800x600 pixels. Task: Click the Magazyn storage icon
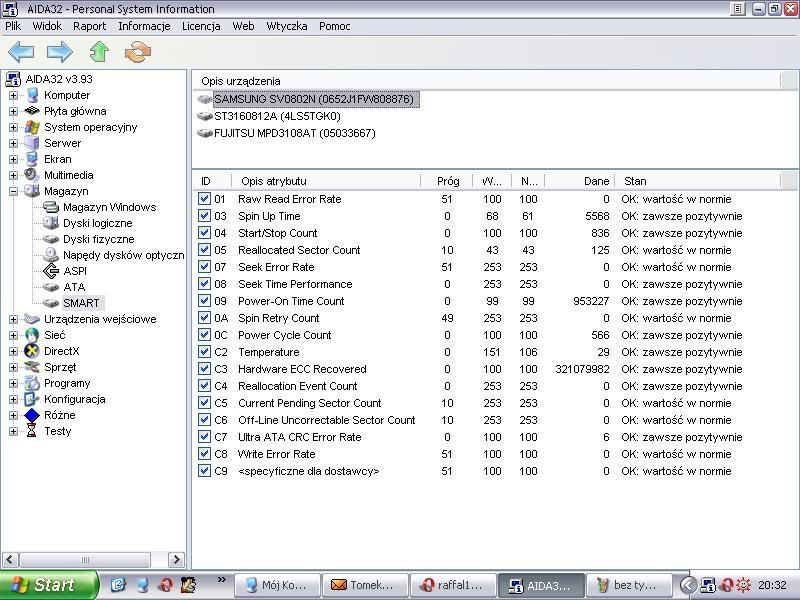coord(32,191)
